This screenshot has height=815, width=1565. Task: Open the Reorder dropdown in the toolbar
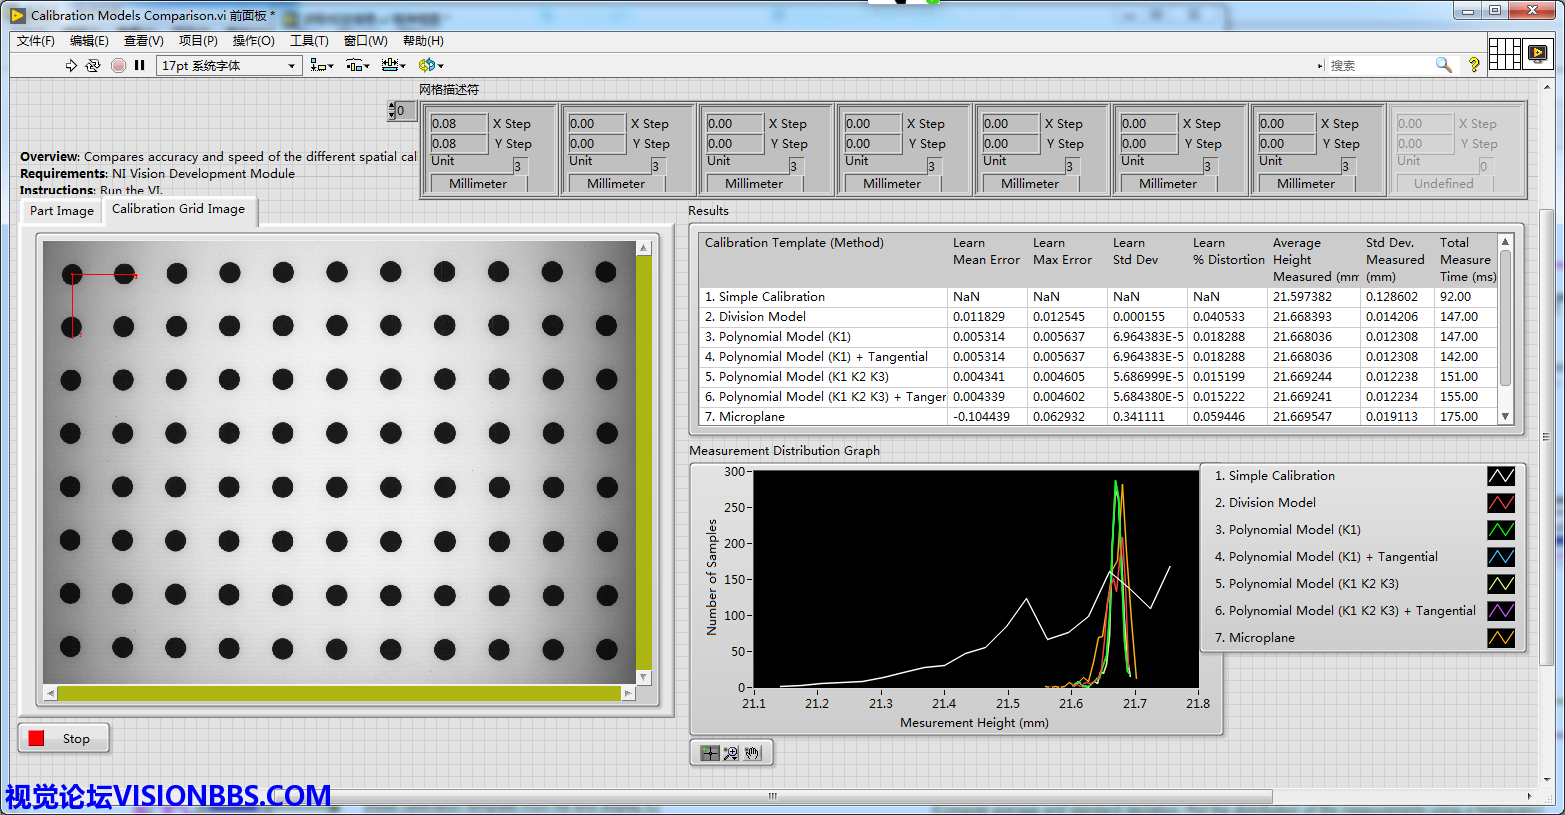431,66
